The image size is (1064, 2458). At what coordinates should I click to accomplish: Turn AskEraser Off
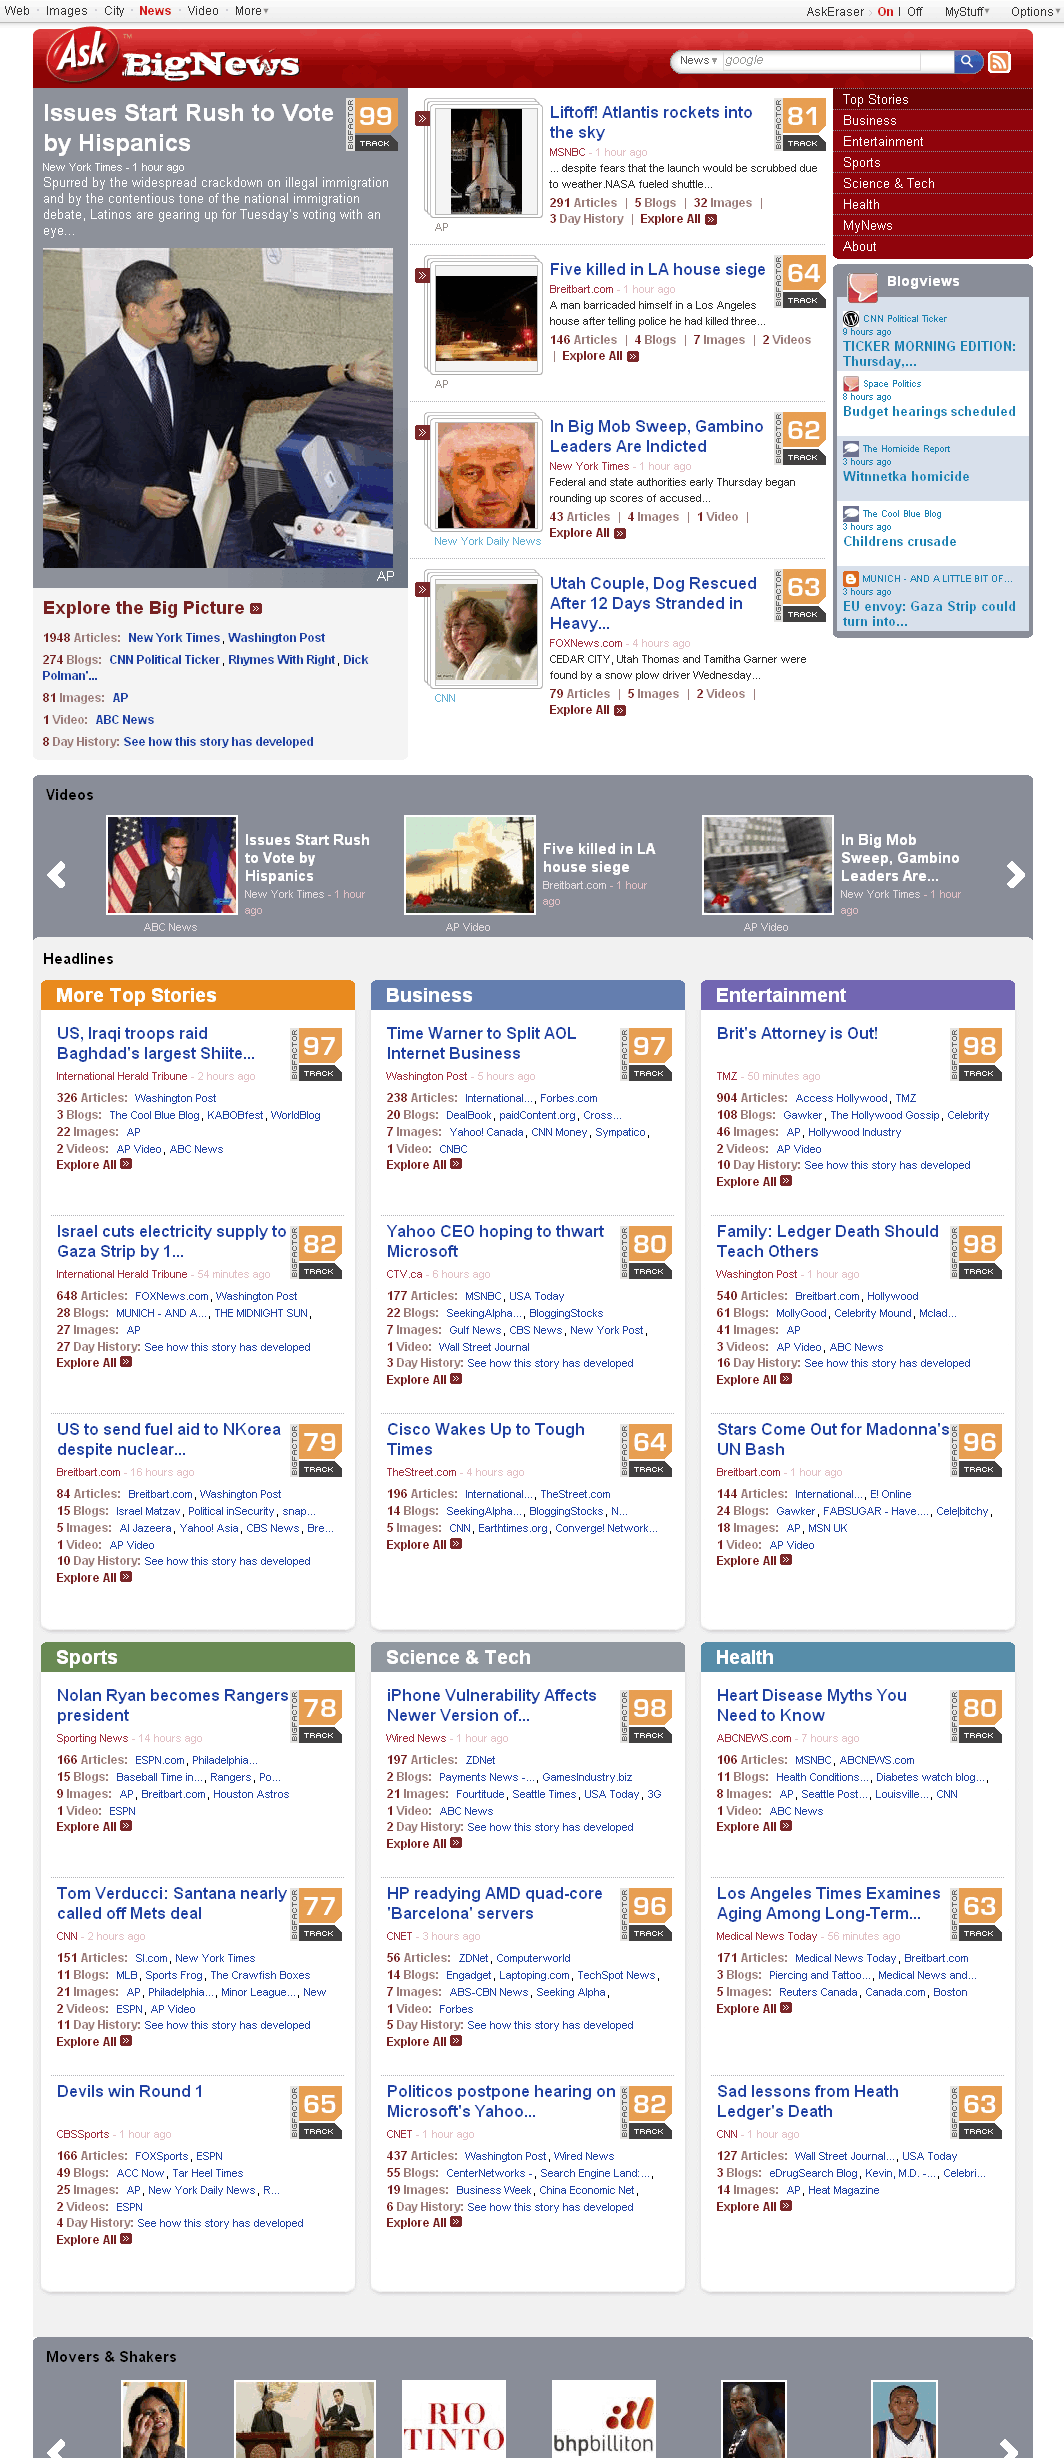point(915,12)
